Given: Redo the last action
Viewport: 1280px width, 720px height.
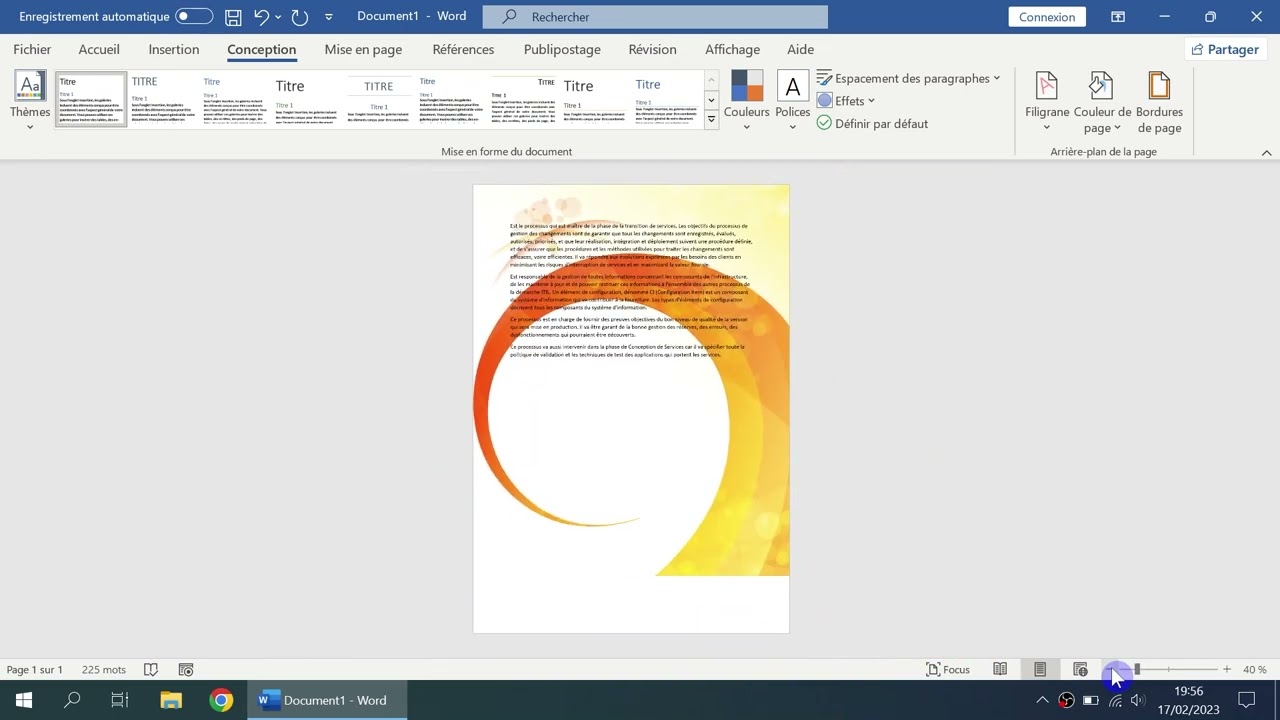Looking at the screenshot, I should [x=299, y=17].
